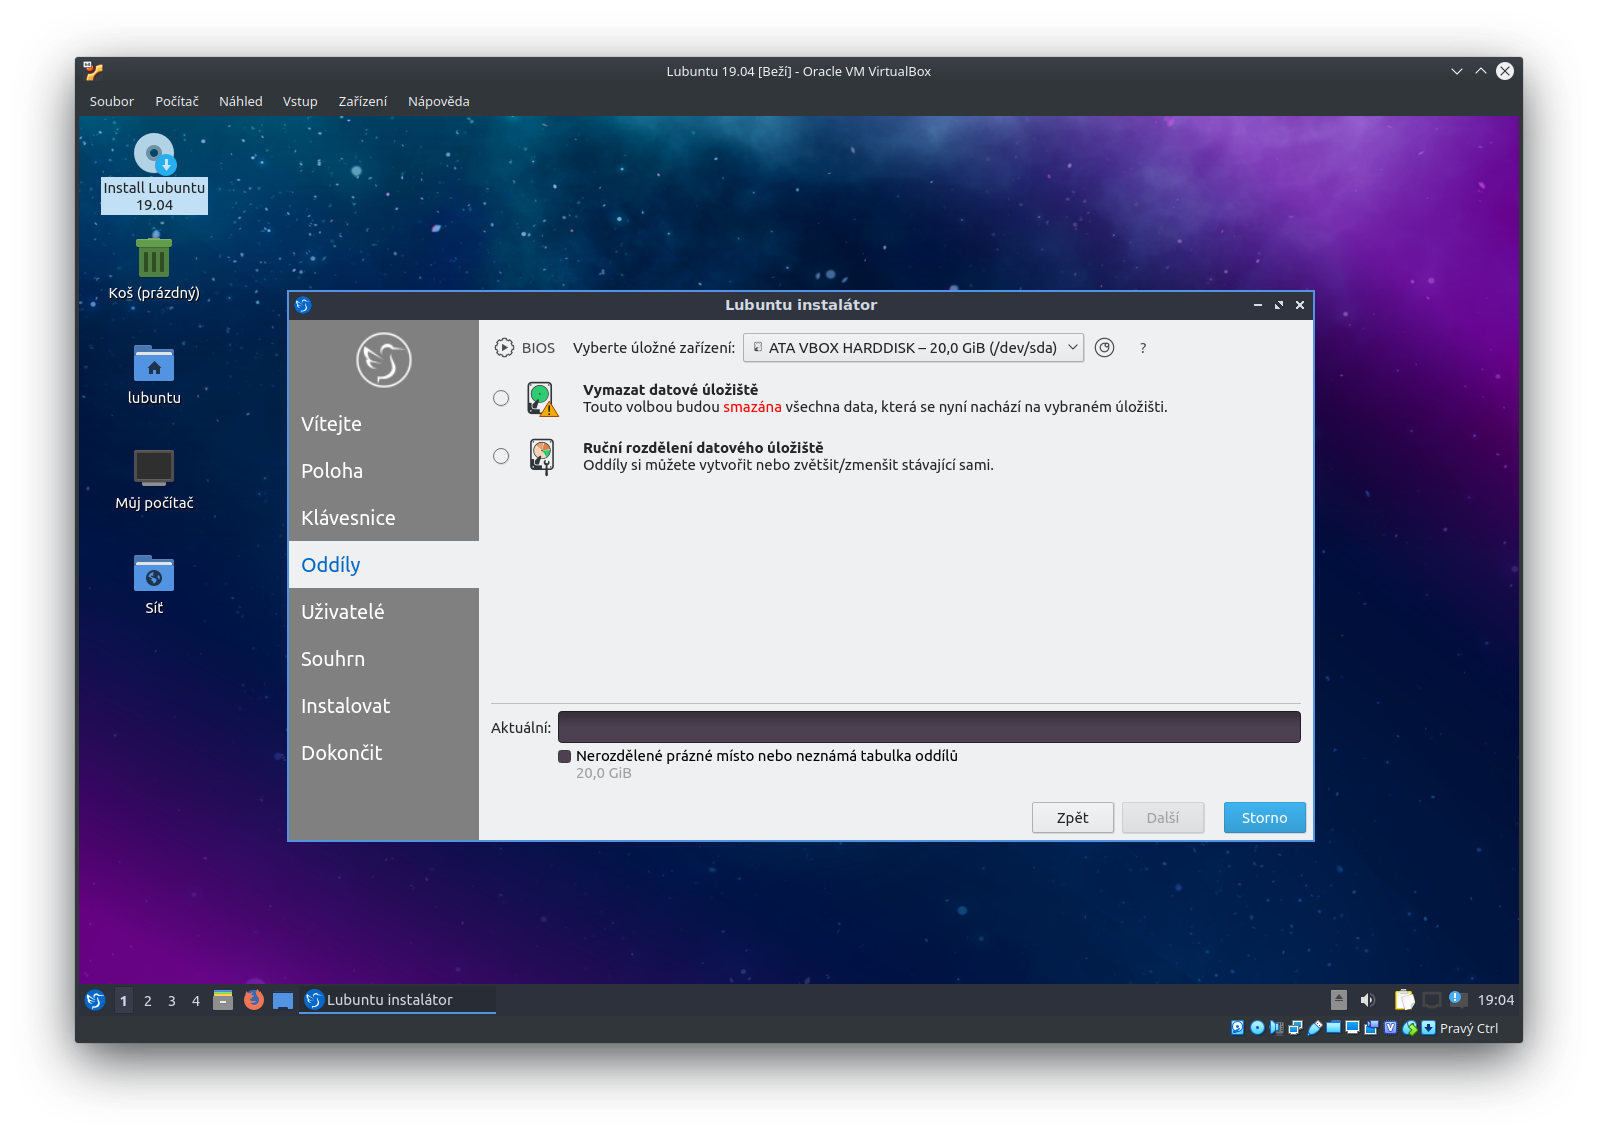Select the Souhrn step in installer sidebar
Image resolution: width=1598 pixels, height=1136 pixels.
[x=384, y=659]
